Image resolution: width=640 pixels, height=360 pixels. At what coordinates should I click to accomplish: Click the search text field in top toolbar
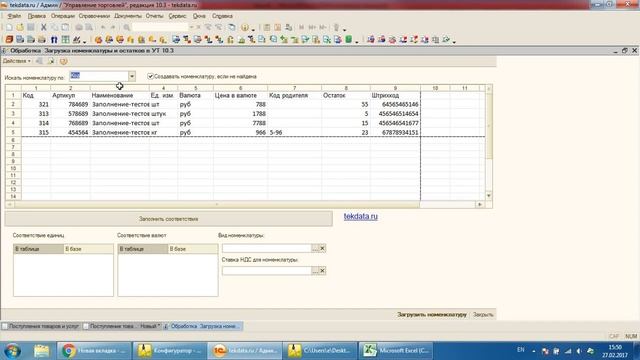tap(160, 27)
